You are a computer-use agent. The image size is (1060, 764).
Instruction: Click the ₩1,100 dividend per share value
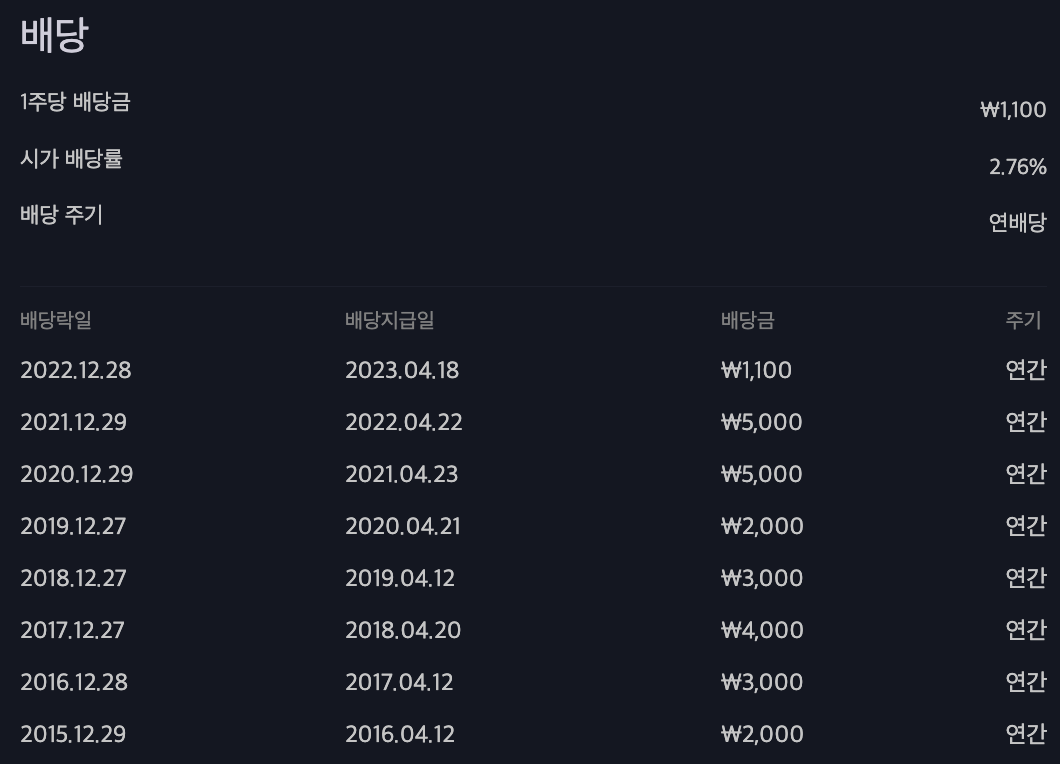[1013, 110]
